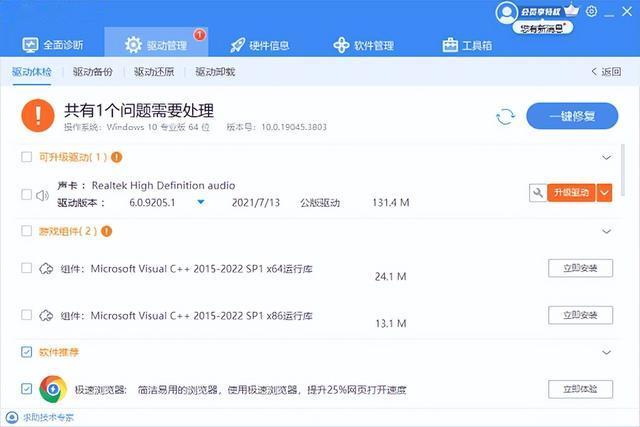Click the 会员享特权 label
640x427 pixels.
click(x=541, y=12)
